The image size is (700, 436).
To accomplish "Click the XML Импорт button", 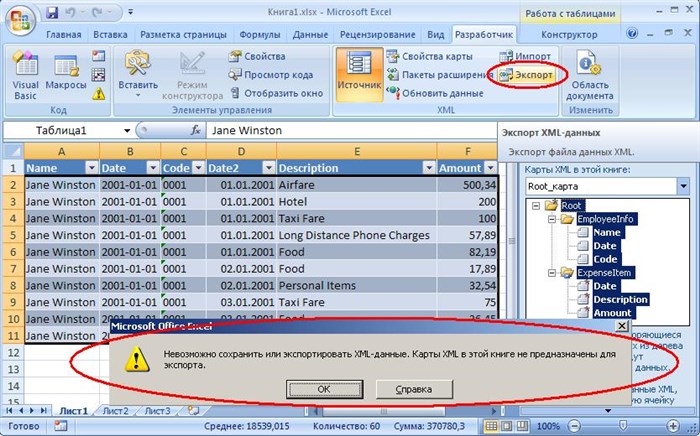I will 525,56.
